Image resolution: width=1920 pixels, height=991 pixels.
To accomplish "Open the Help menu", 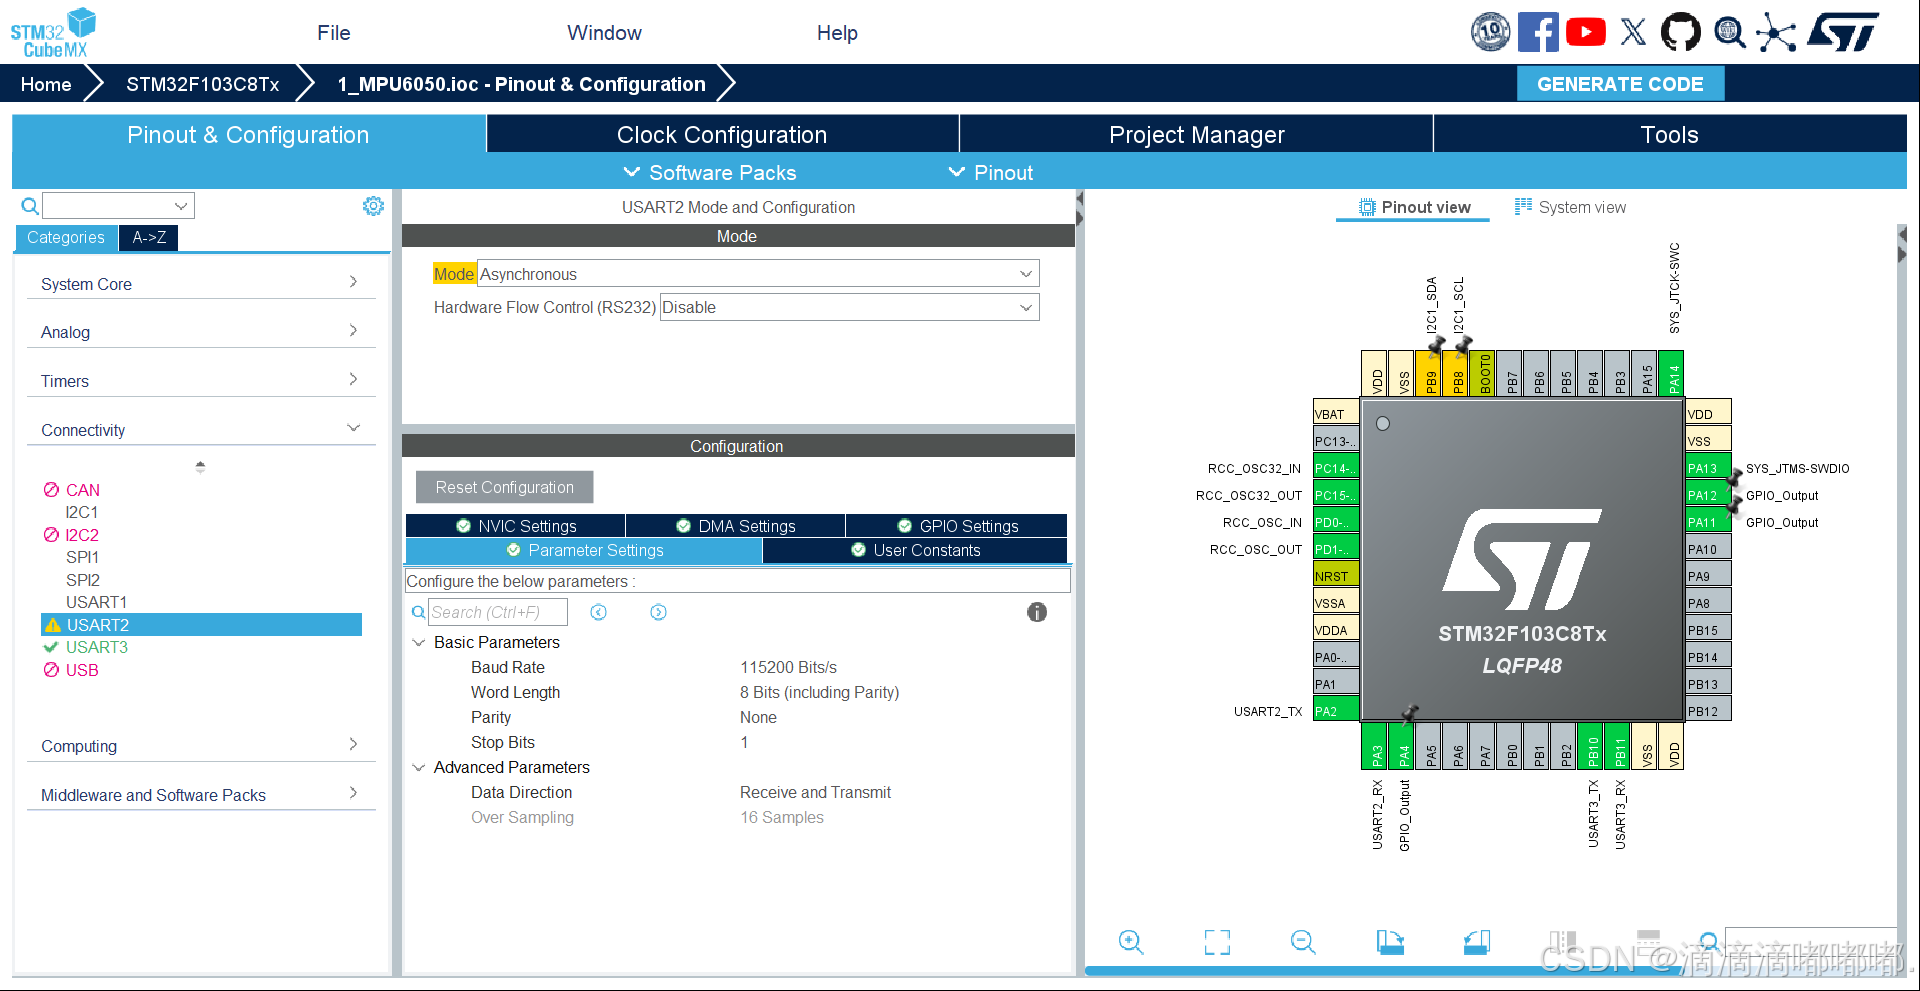I will click(837, 33).
